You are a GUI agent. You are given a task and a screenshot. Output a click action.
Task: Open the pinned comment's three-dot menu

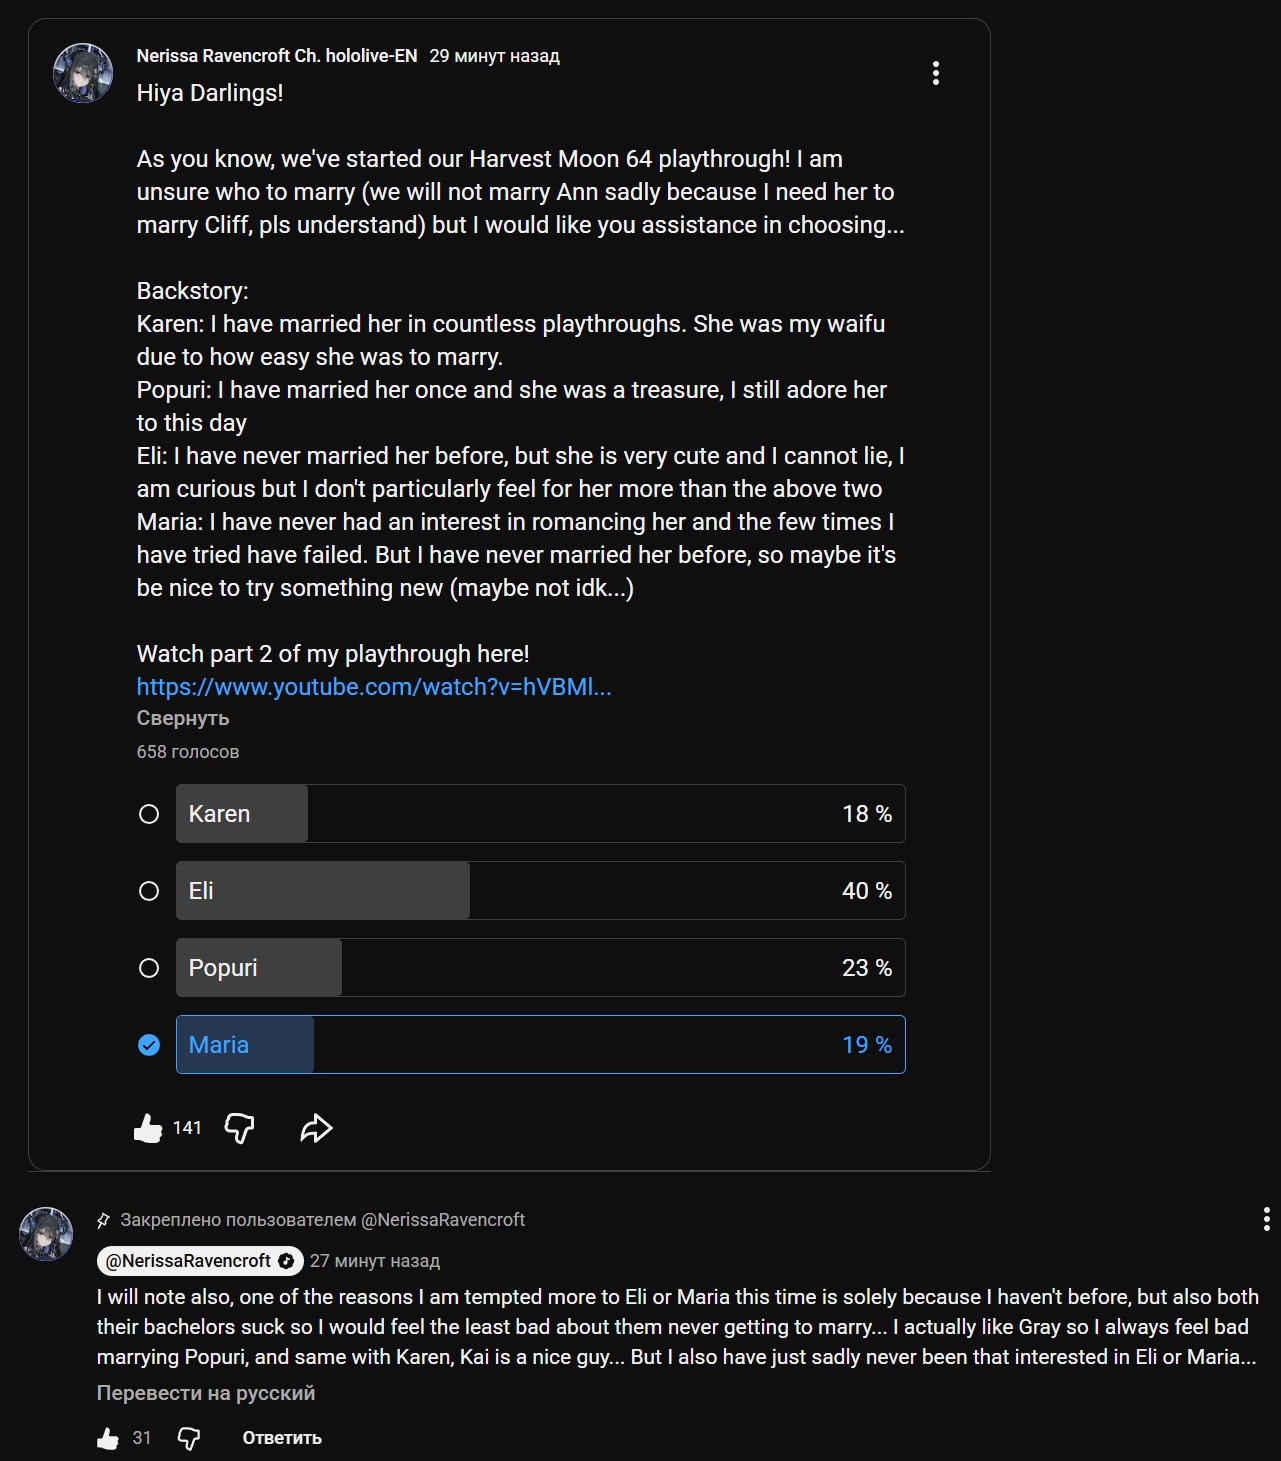[1266, 1219]
